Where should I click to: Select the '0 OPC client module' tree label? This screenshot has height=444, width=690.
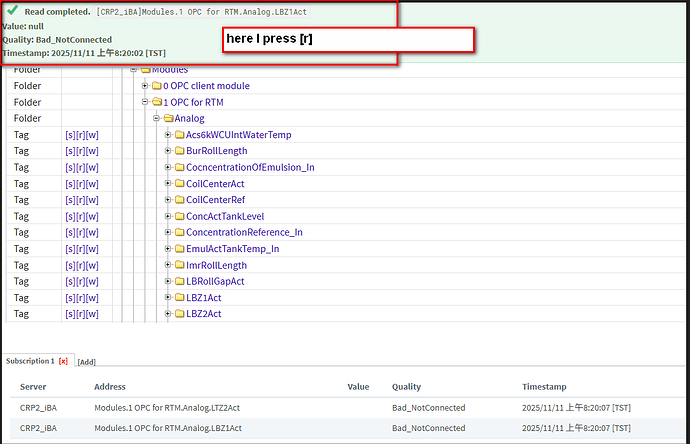(206, 86)
